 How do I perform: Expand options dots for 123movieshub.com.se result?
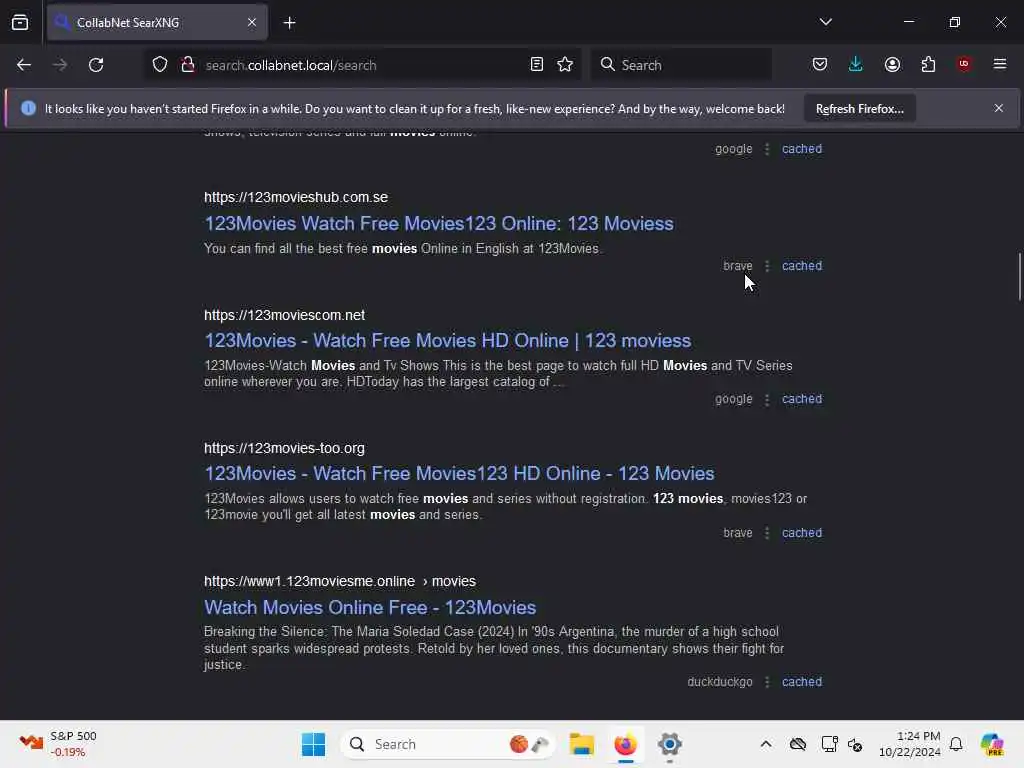pyautogui.click(x=767, y=266)
